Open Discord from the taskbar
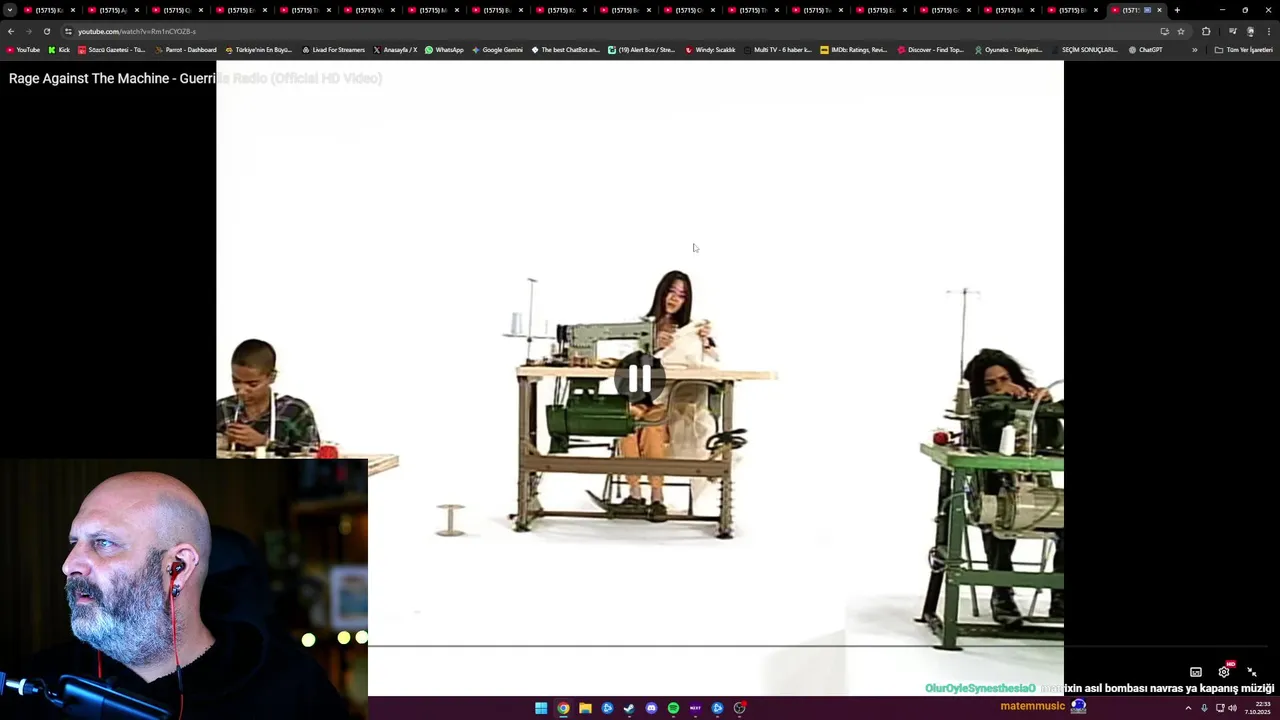This screenshot has height=720, width=1280. coord(651,708)
